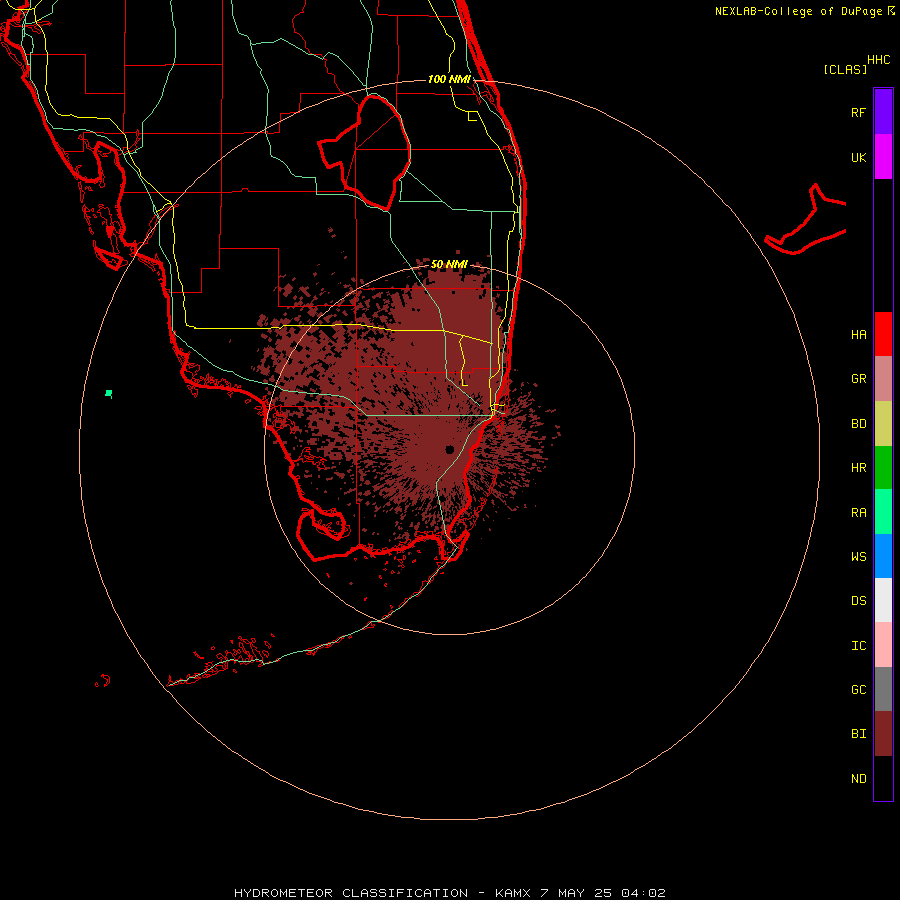Click the 50 NMI range ring label
The width and height of the screenshot is (900, 900).
[449, 264]
